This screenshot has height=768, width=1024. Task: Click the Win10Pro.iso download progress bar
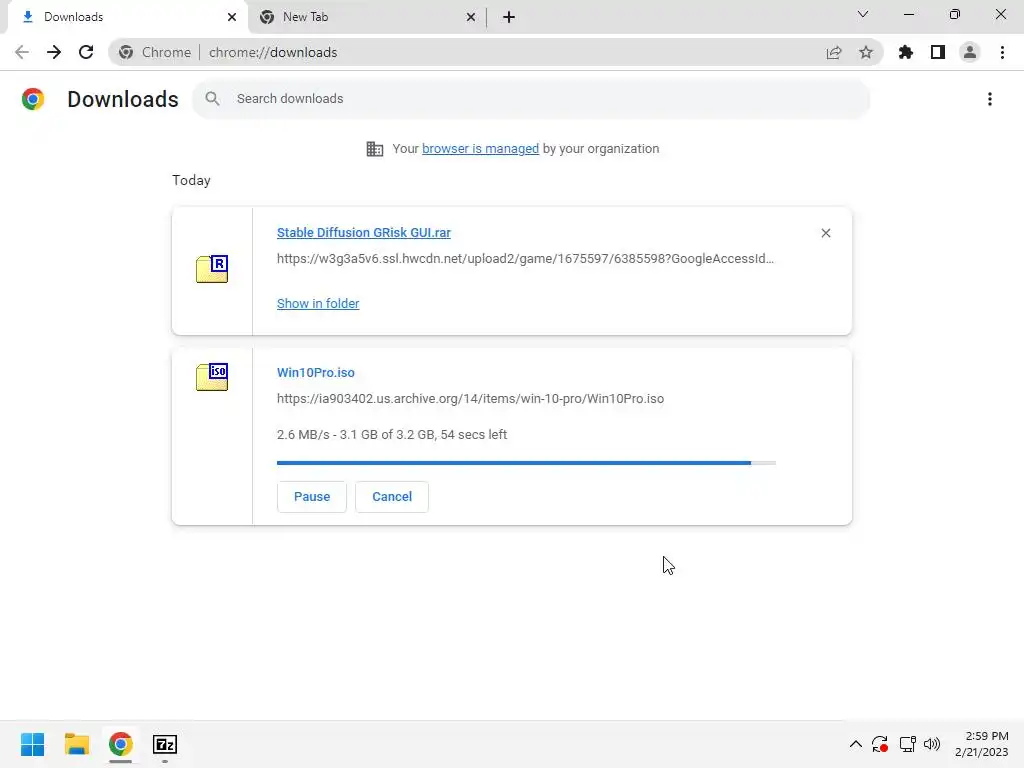pyautogui.click(x=526, y=463)
